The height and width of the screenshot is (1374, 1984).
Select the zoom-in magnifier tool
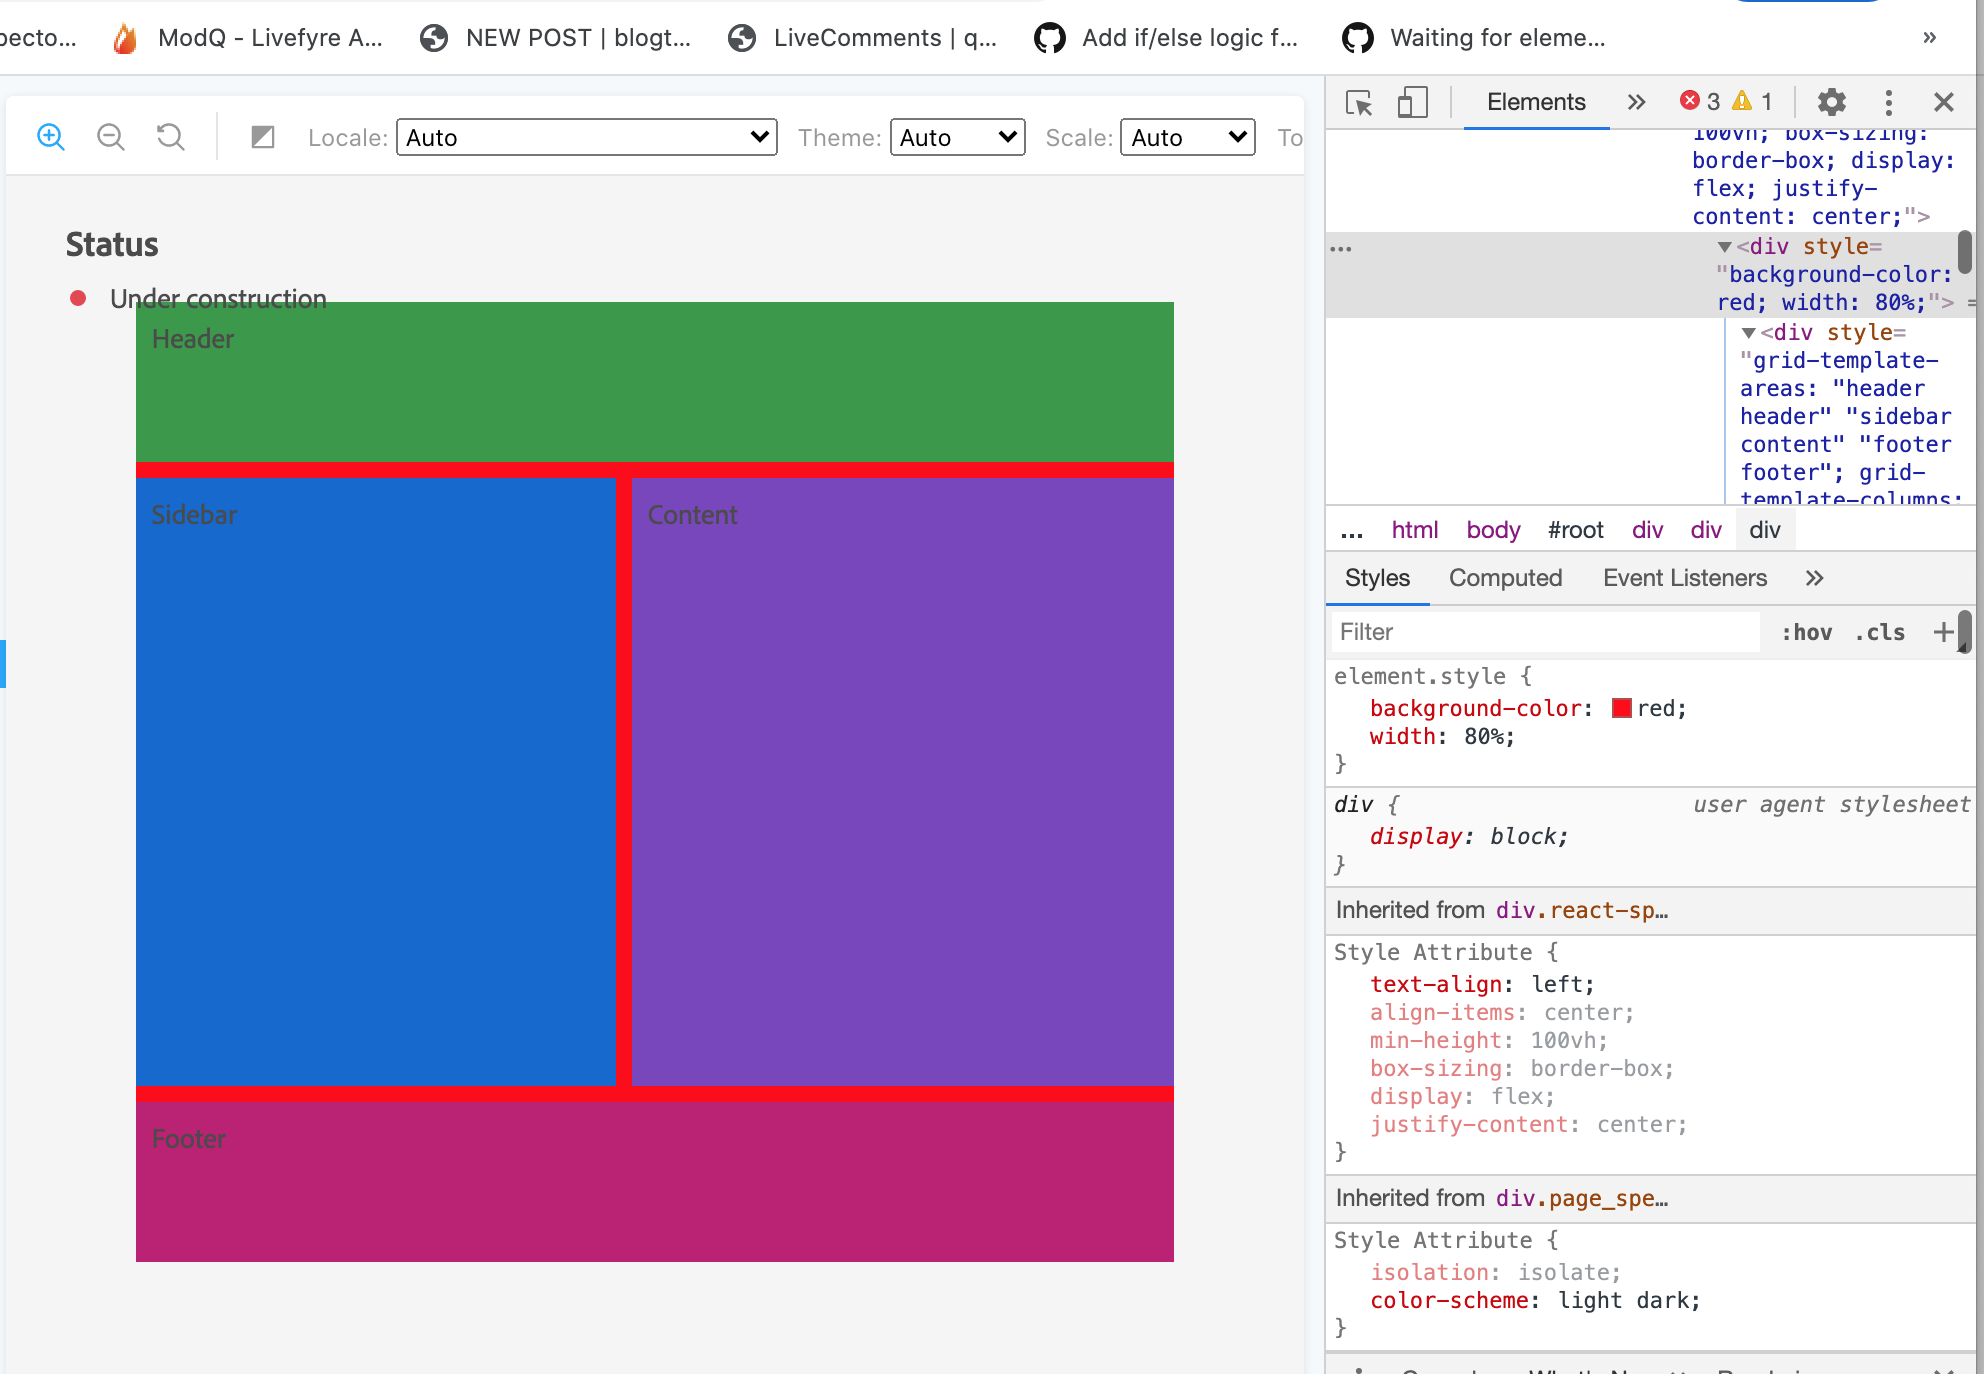pos(50,137)
